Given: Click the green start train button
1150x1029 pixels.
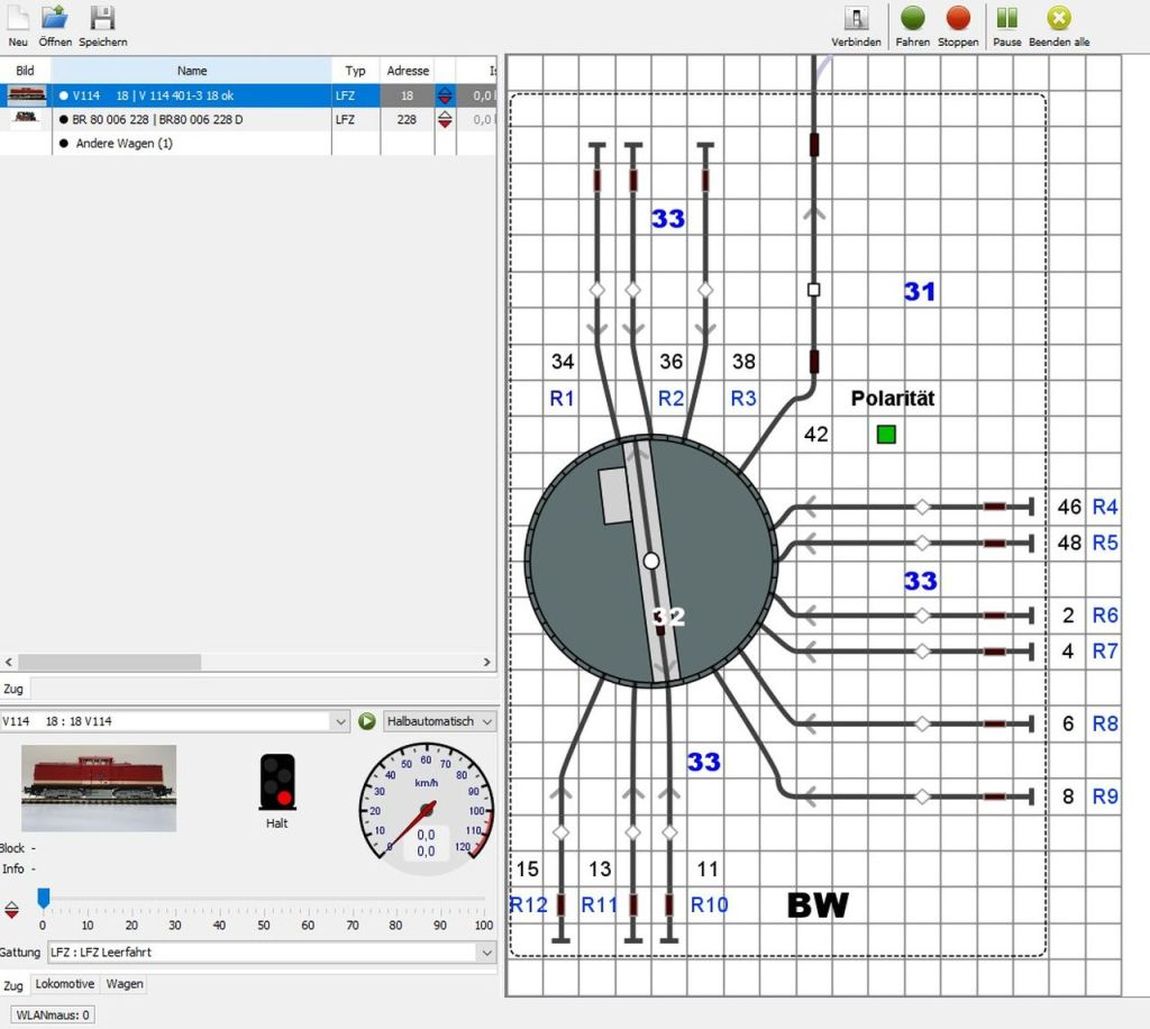Looking at the screenshot, I should 367,721.
